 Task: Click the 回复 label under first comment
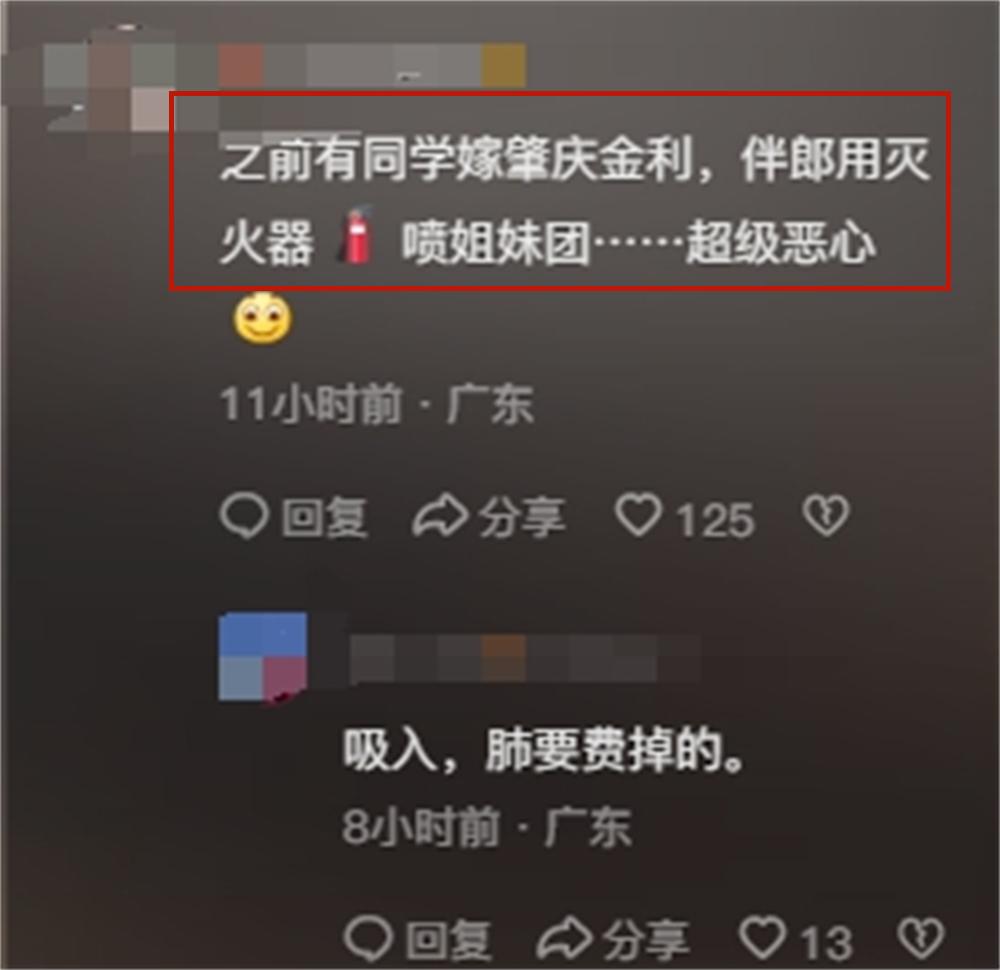[x=325, y=517]
